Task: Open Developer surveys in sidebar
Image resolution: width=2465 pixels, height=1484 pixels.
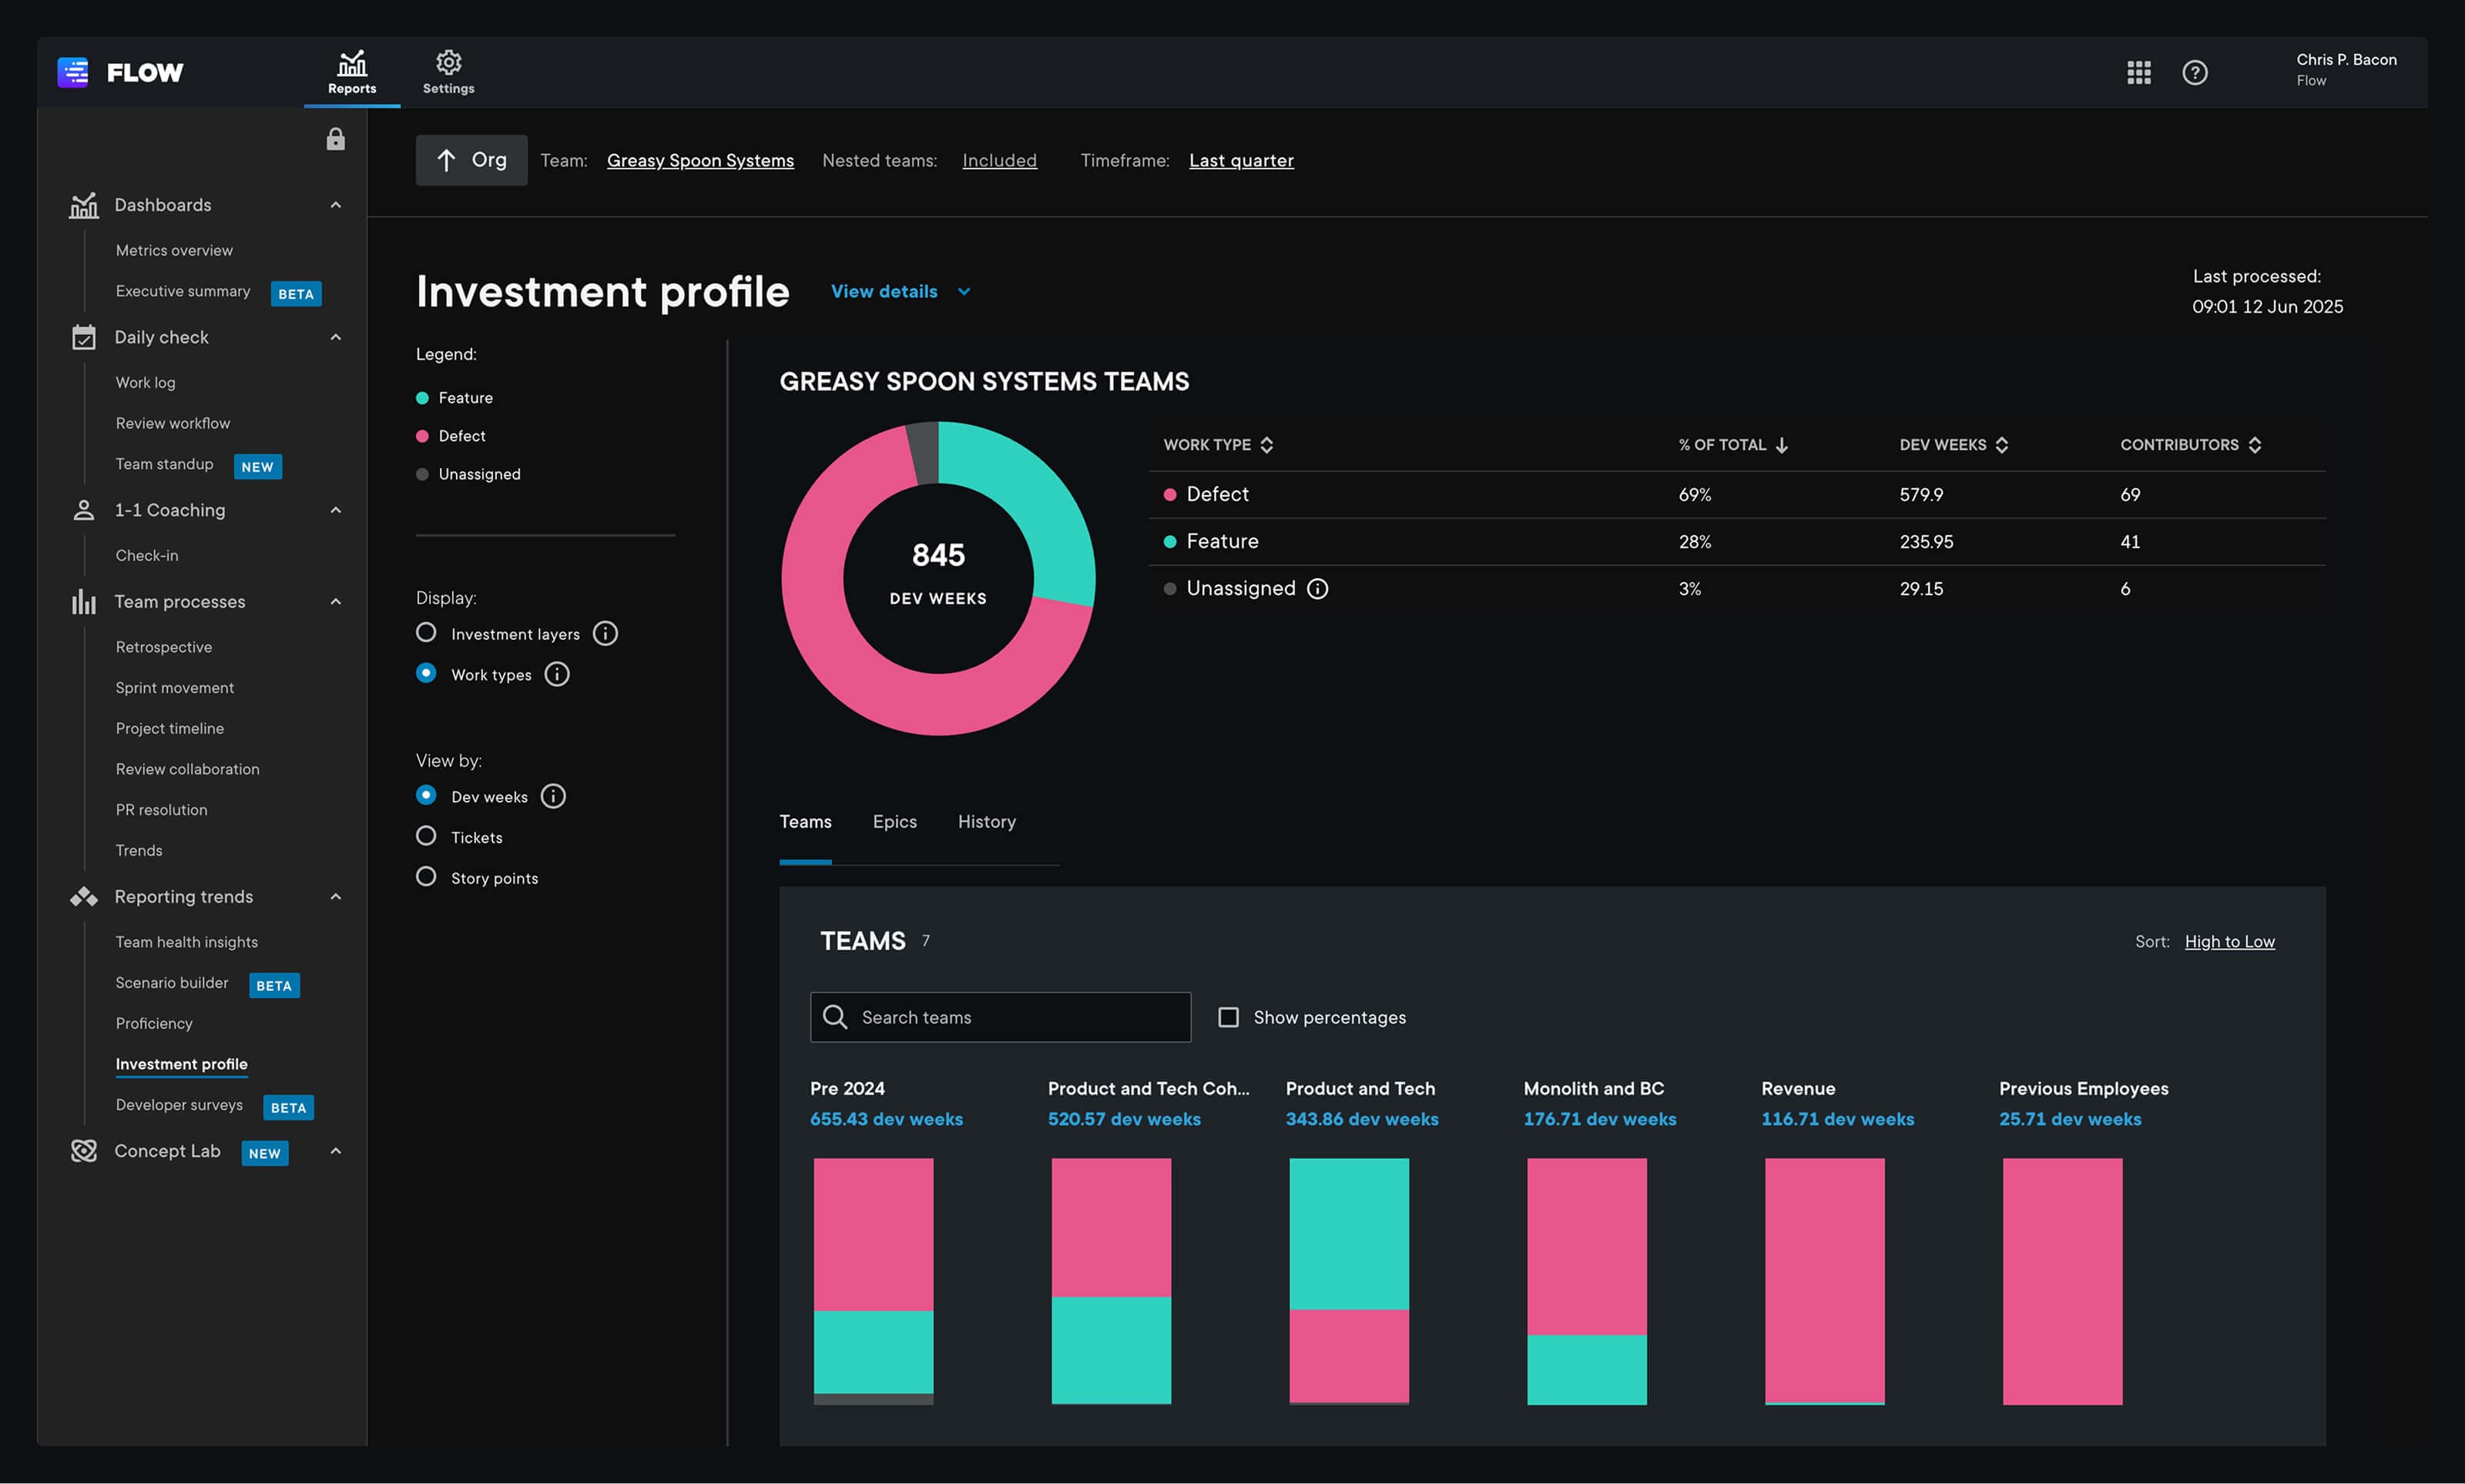Action: (x=179, y=1105)
